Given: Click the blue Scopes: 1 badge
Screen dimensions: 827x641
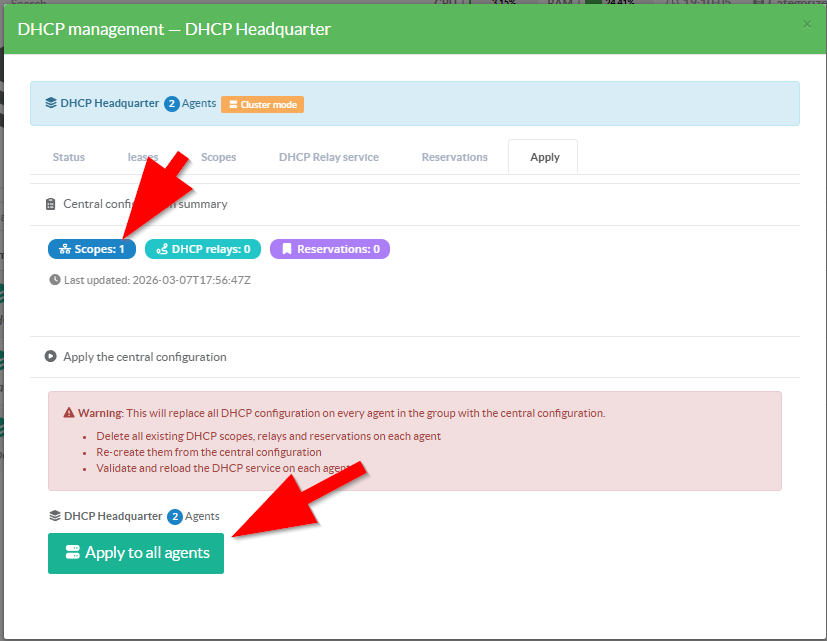Looking at the screenshot, I should 92,249.
